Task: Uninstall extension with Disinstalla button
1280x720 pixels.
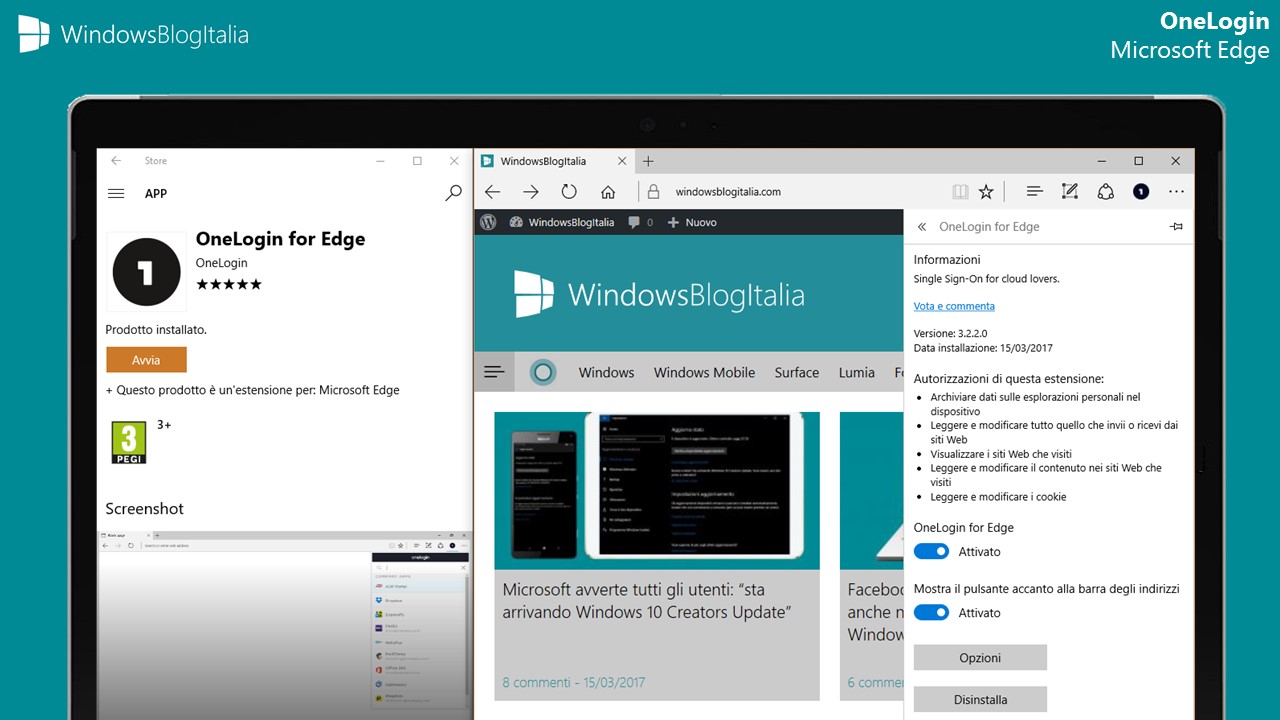Action: [x=980, y=700]
